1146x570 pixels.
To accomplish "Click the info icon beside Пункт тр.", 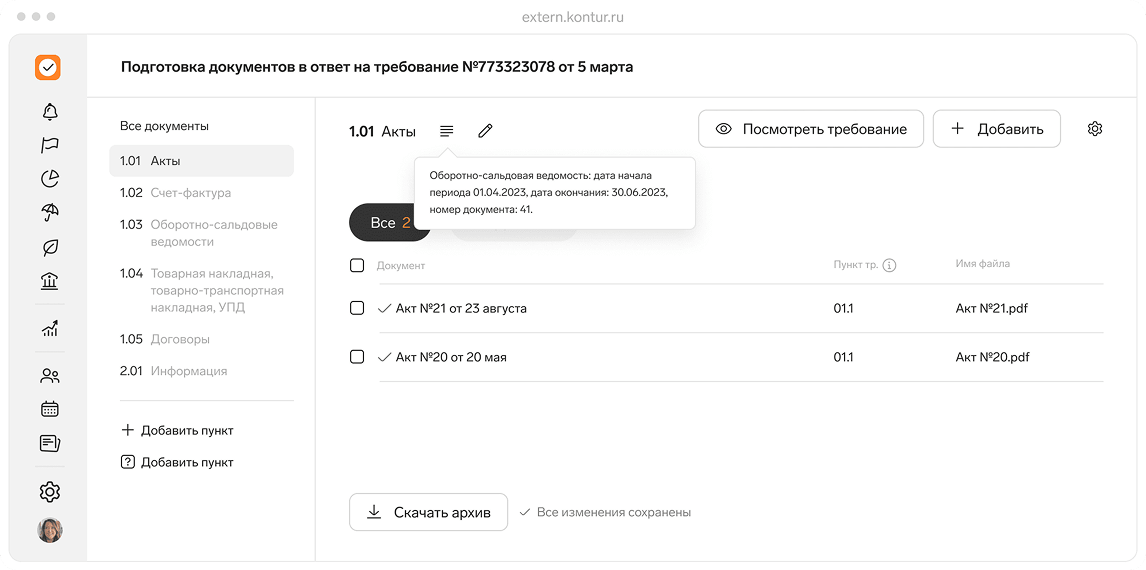I will pos(889,266).
